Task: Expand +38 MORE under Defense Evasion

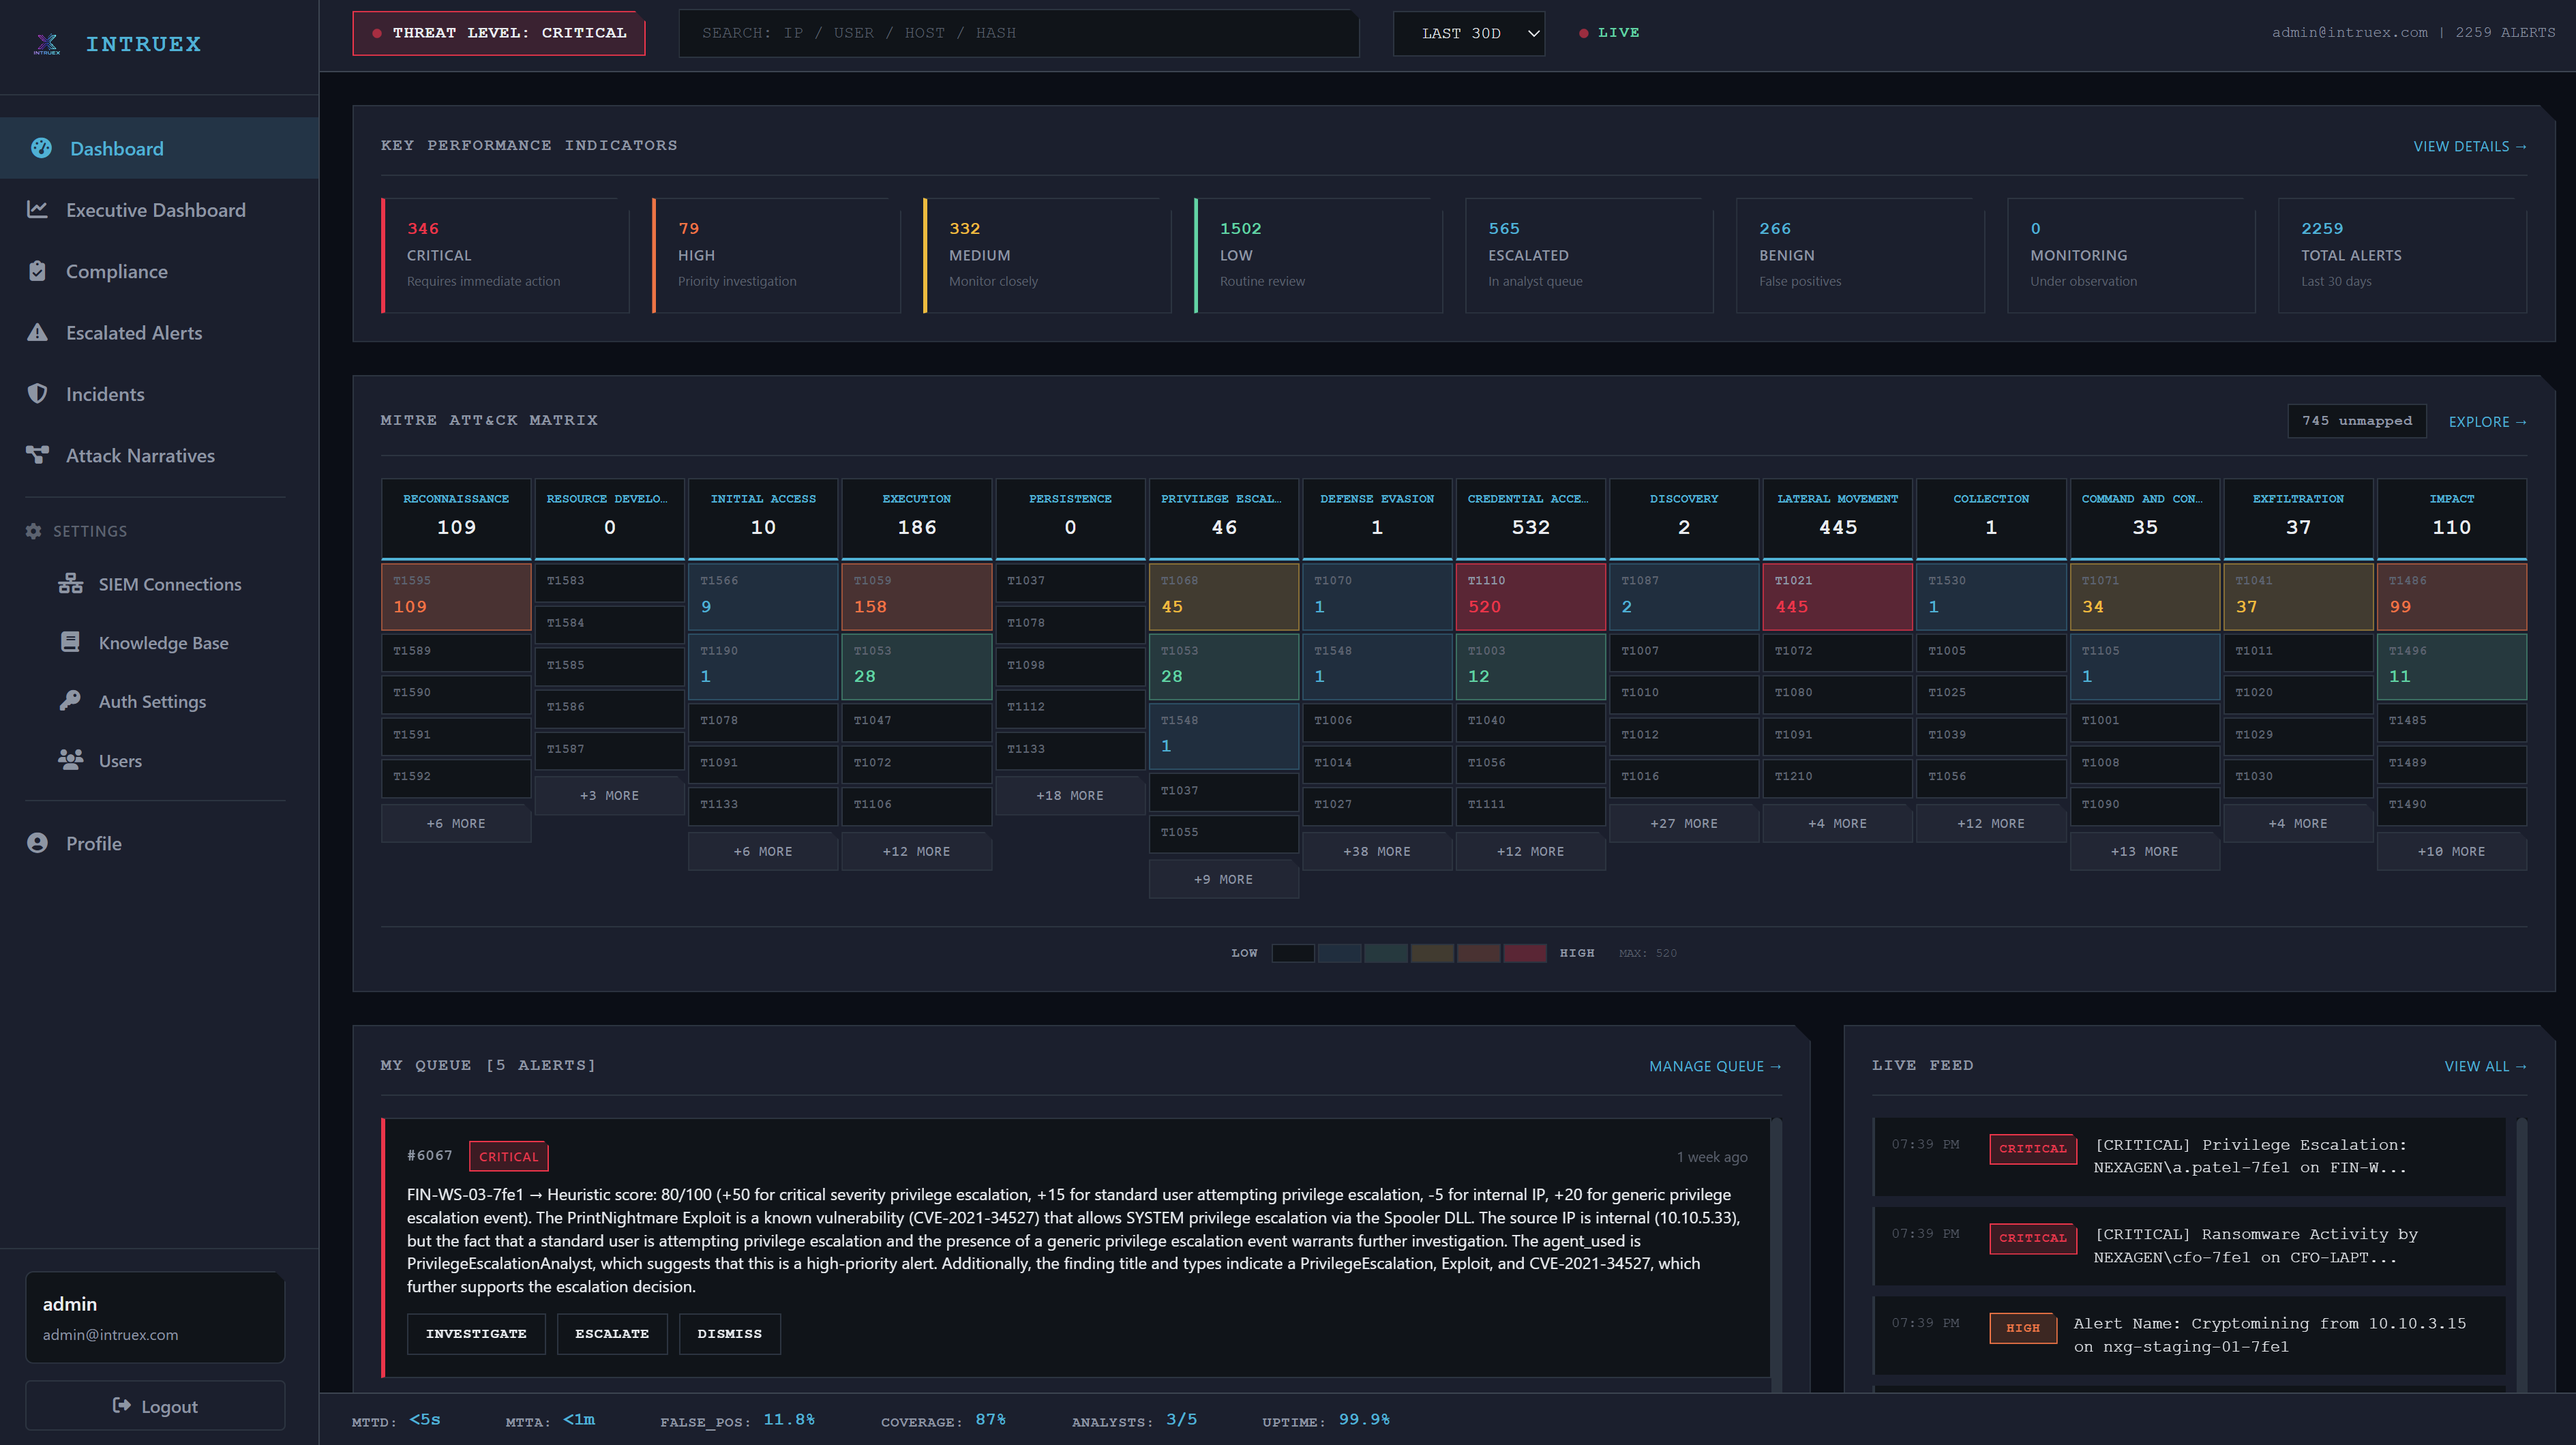Action: tap(1377, 851)
